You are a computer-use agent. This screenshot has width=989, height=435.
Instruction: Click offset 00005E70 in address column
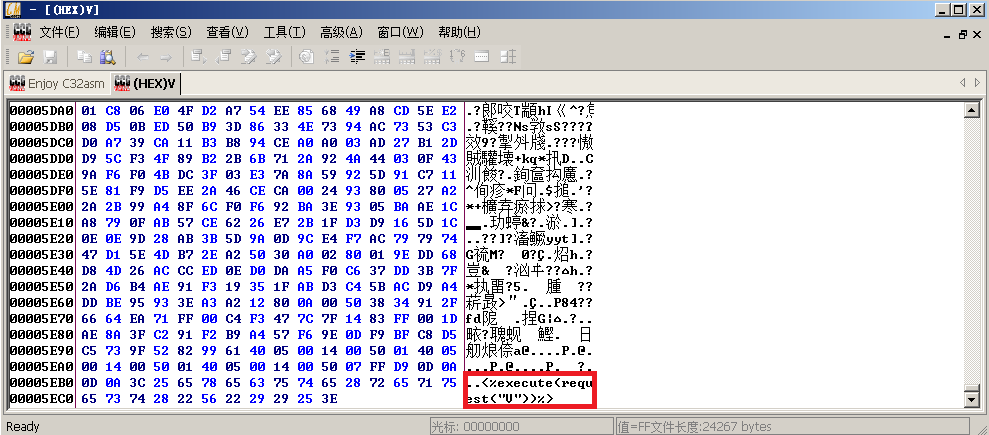[42, 319]
